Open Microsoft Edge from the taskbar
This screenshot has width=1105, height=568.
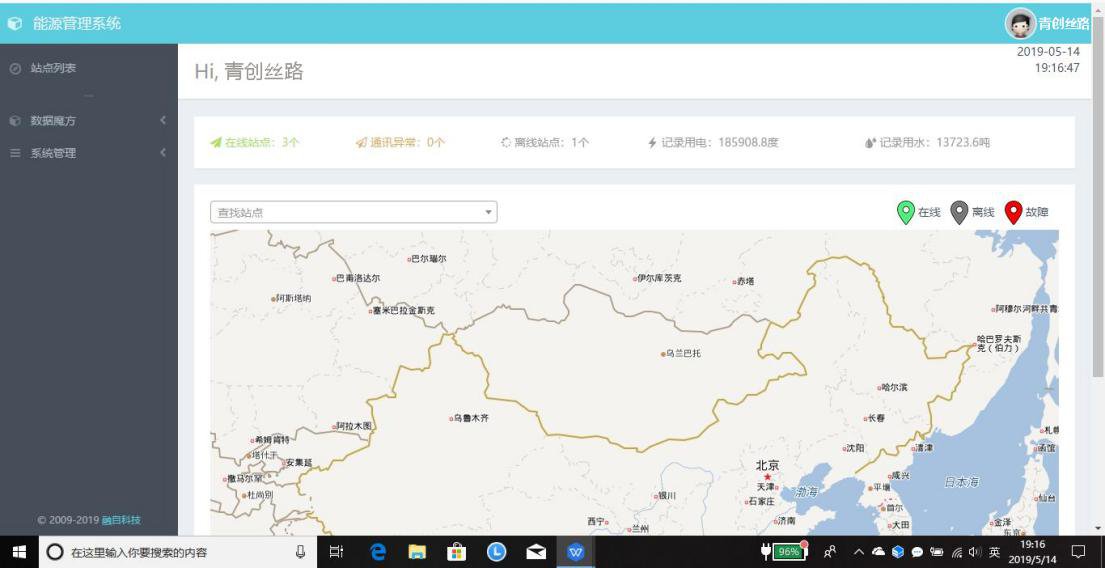[x=377, y=551]
